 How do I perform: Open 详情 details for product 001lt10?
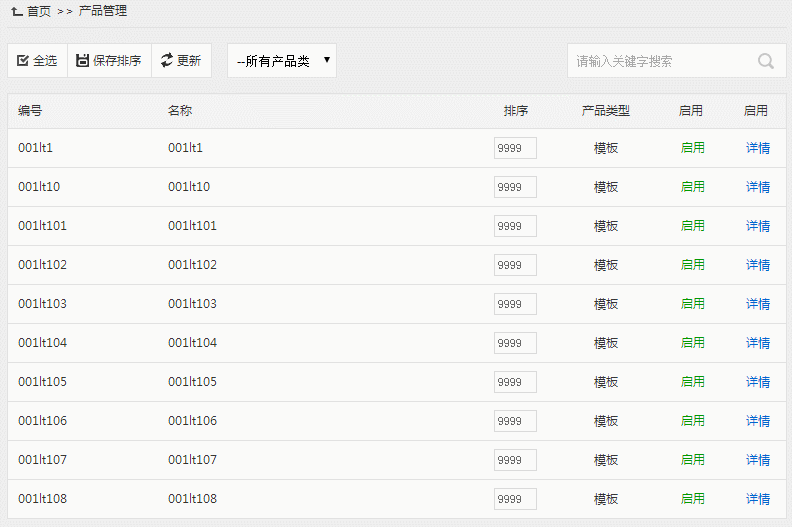pos(758,187)
